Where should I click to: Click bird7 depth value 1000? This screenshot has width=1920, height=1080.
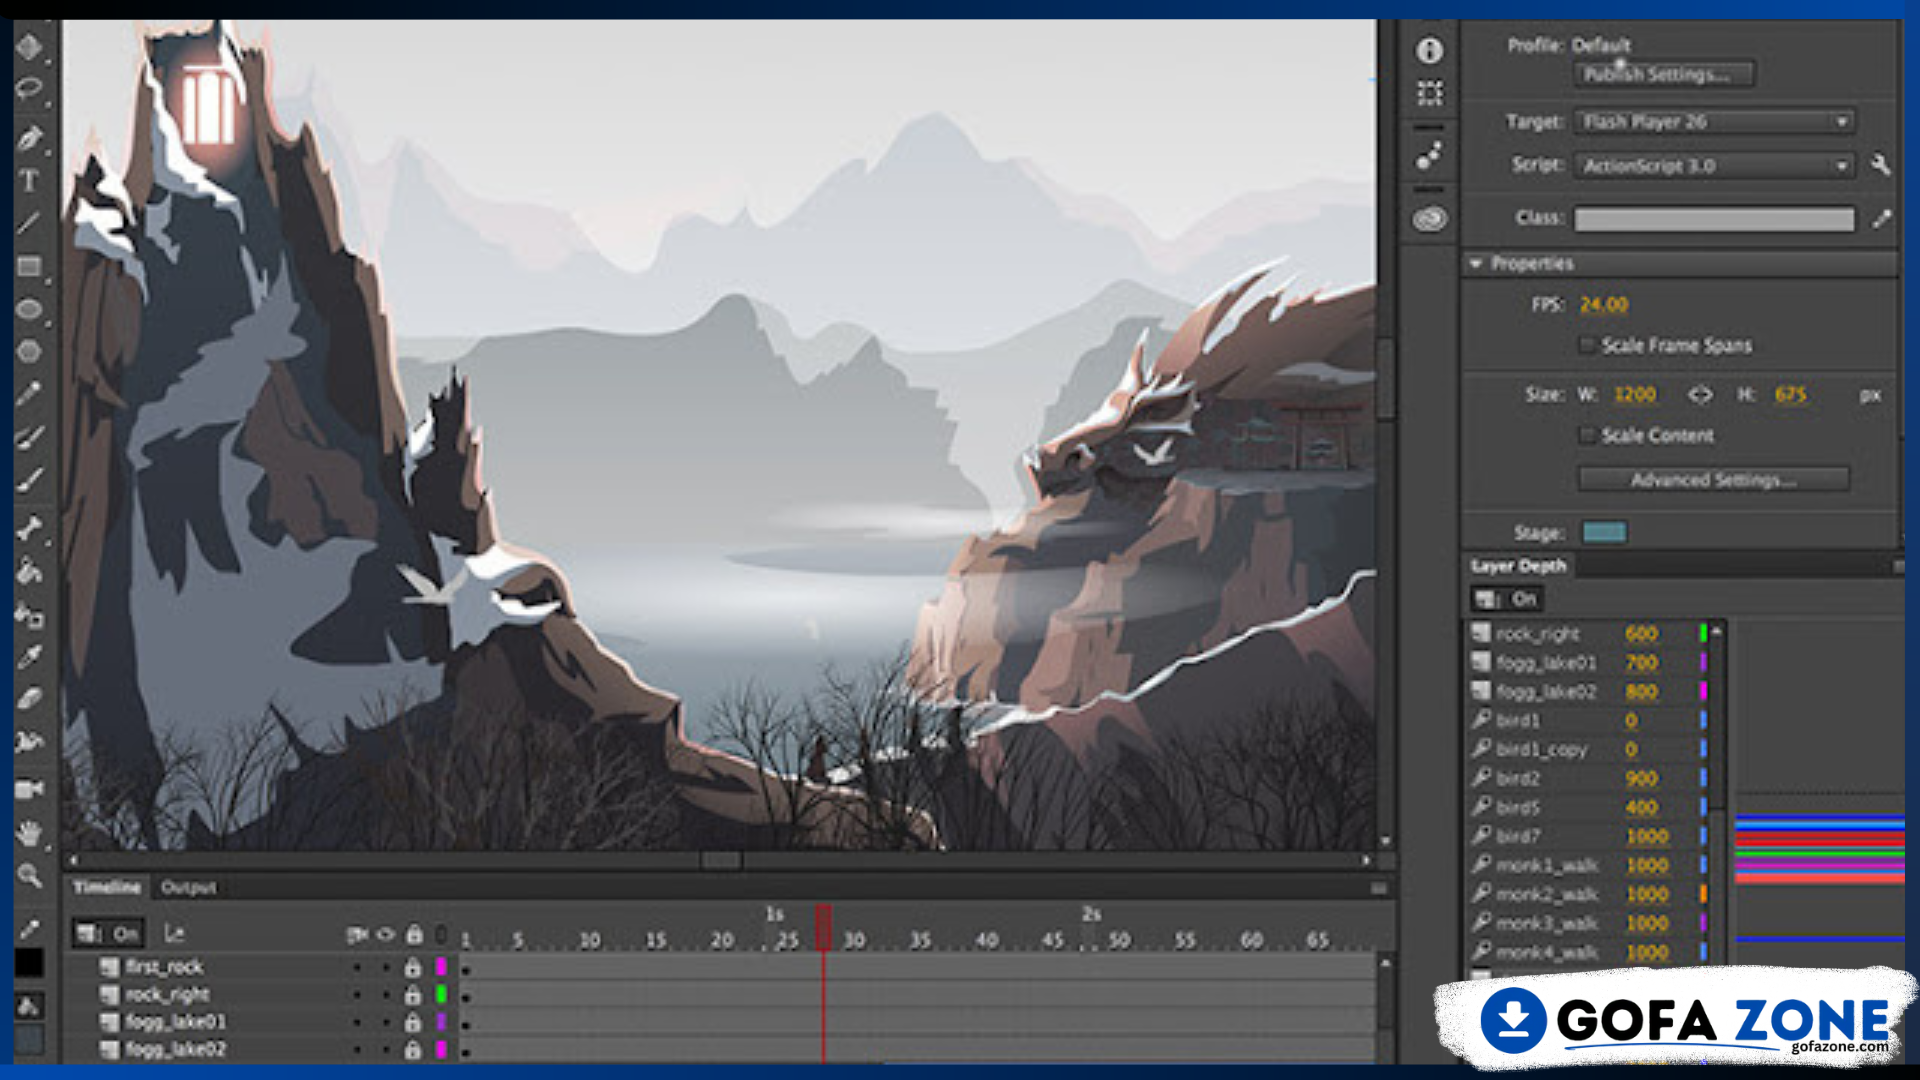[x=1647, y=836]
